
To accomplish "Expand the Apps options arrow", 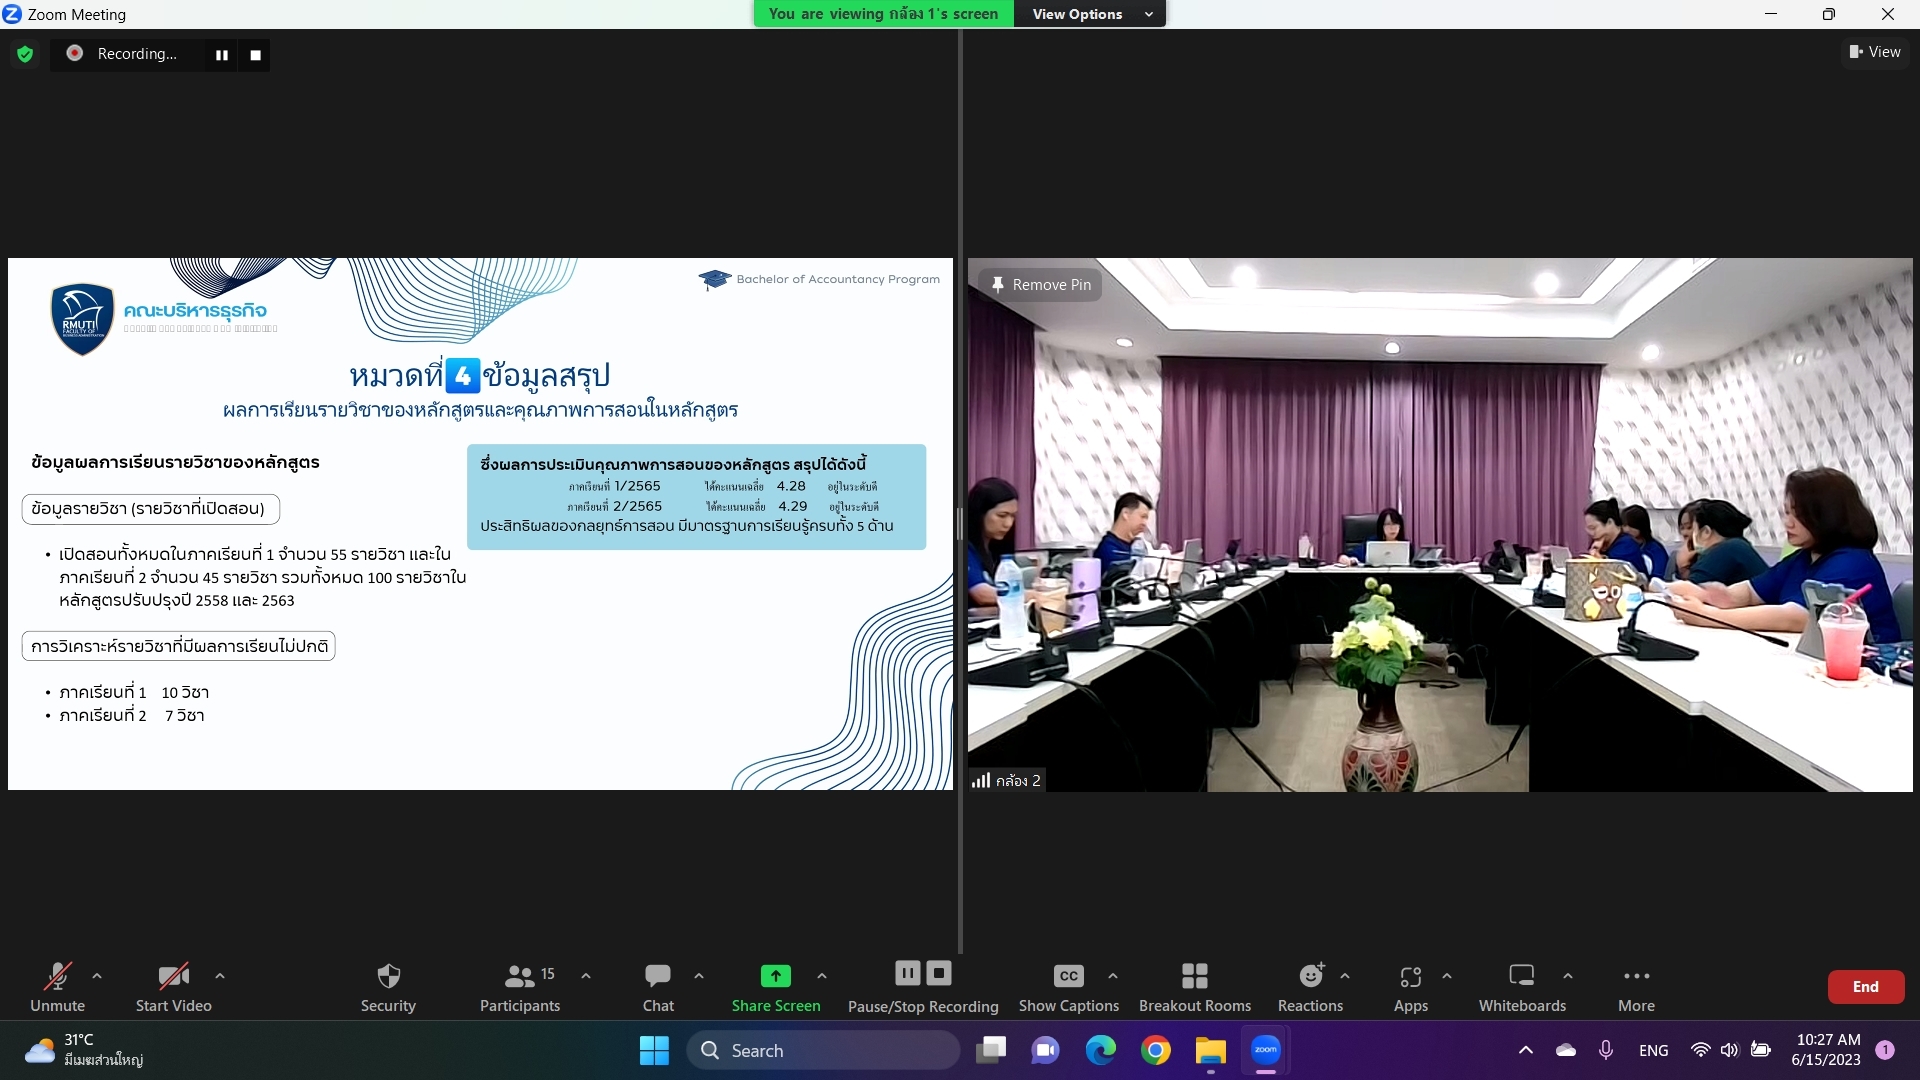I will (x=1447, y=975).
